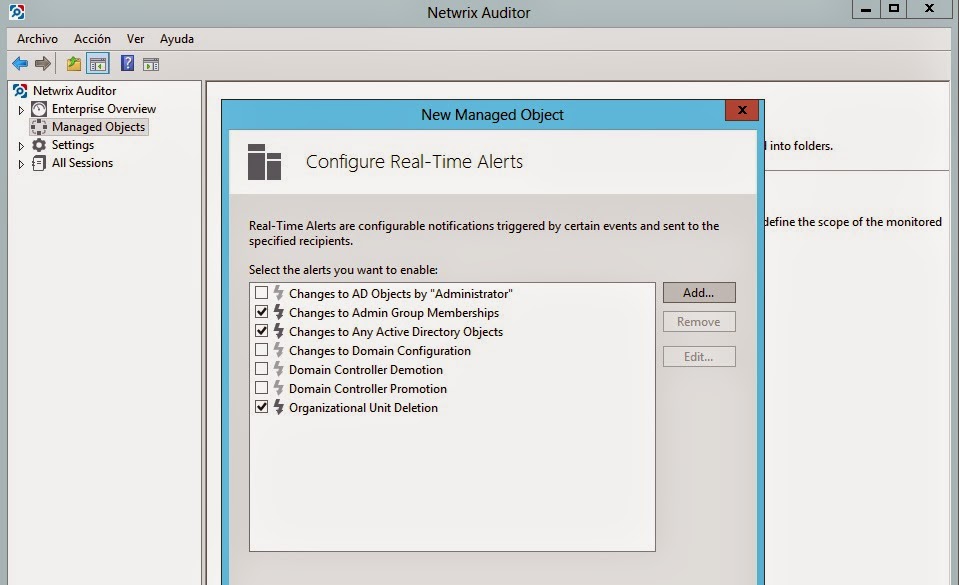Close the New Managed Object dialog
The width and height of the screenshot is (959, 585).
(x=741, y=111)
